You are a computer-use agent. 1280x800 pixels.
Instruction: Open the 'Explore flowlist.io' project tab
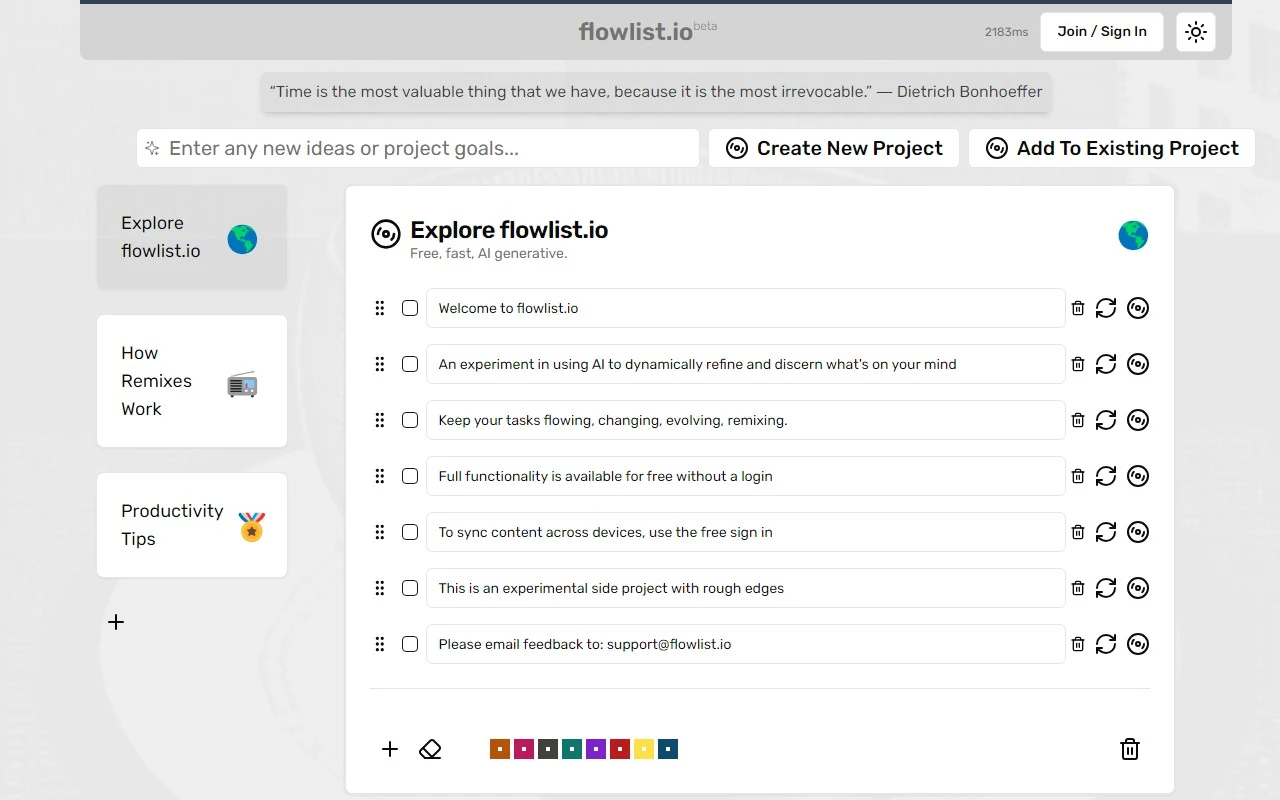coord(192,237)
